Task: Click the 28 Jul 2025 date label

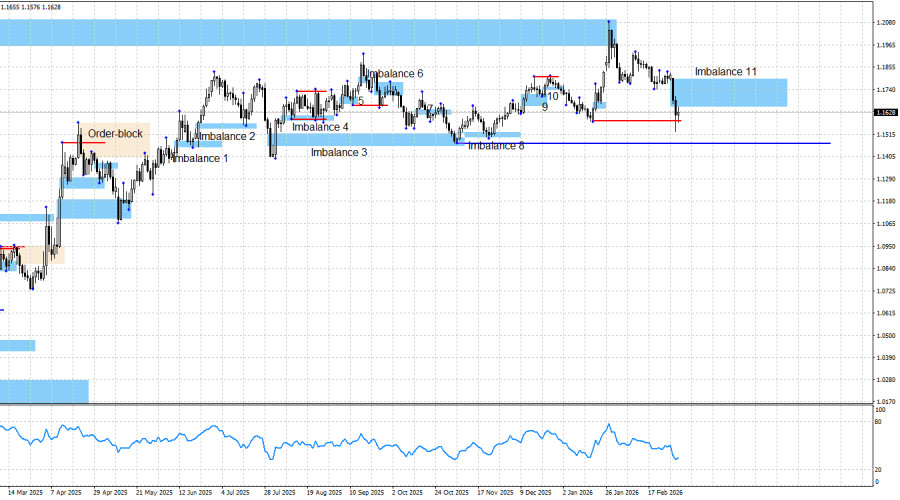Action: coord(280,493)
